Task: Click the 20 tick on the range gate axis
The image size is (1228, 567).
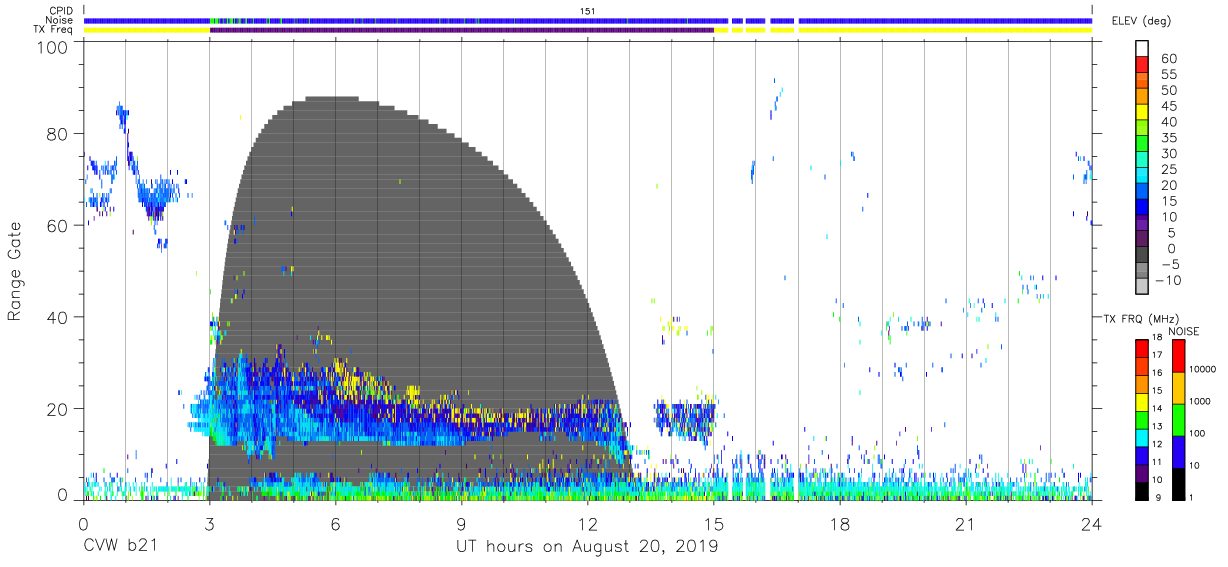Action: pyautogui.click(x=58, y=408)
